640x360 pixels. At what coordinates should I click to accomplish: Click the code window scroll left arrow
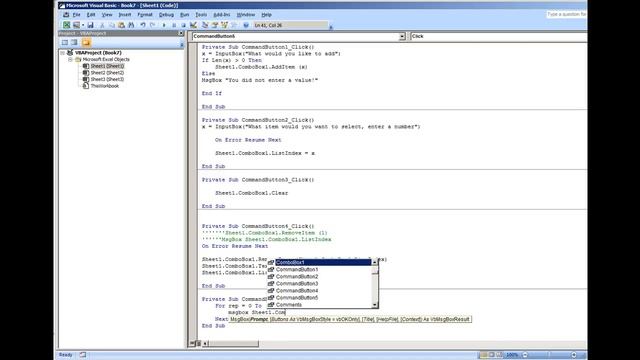(x=205, y=344)
